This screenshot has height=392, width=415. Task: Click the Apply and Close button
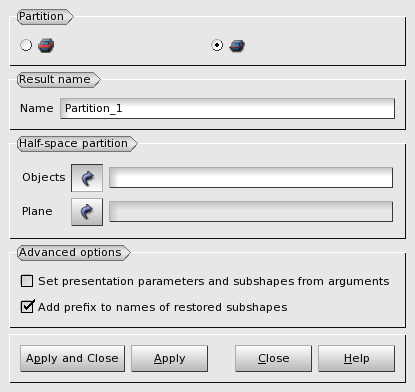(72, 358)
